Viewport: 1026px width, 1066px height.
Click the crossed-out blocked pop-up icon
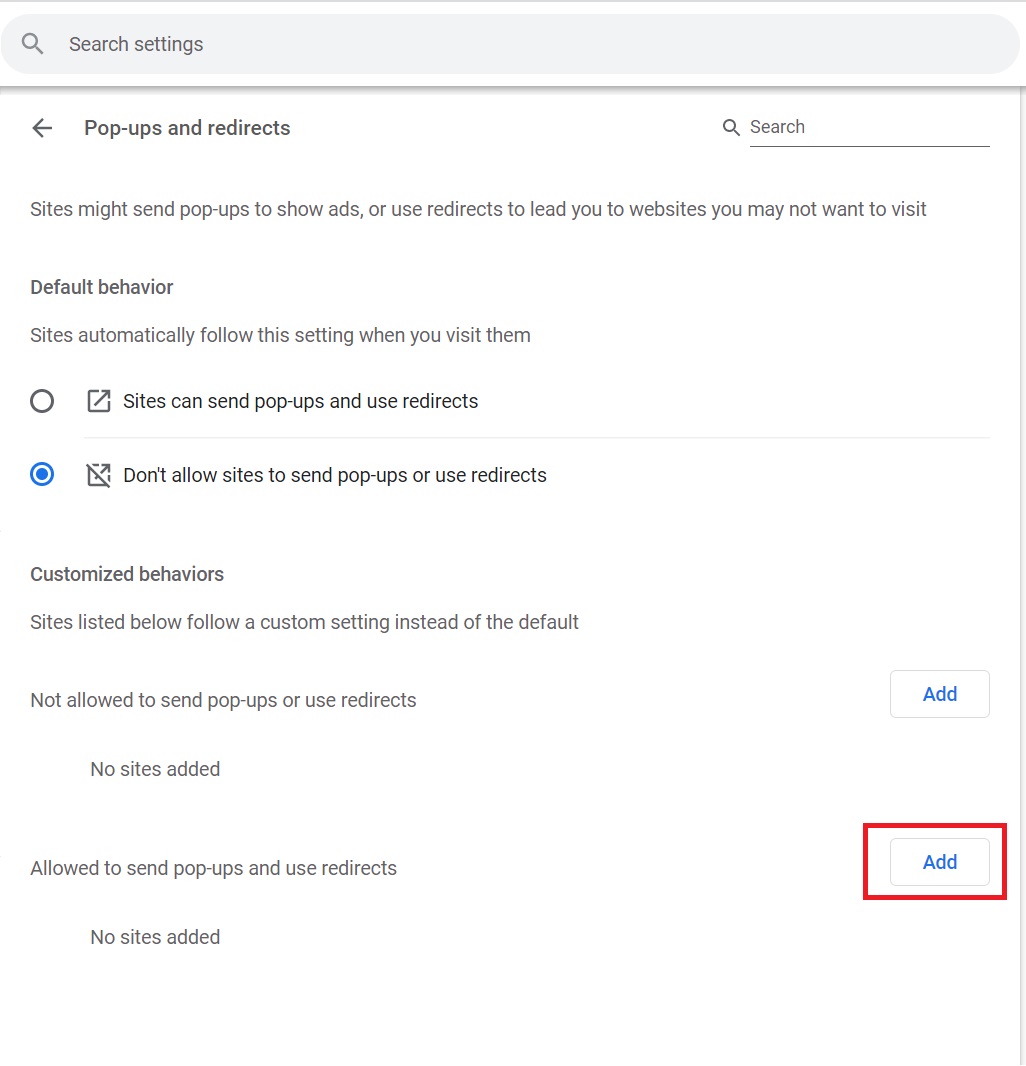98,475
